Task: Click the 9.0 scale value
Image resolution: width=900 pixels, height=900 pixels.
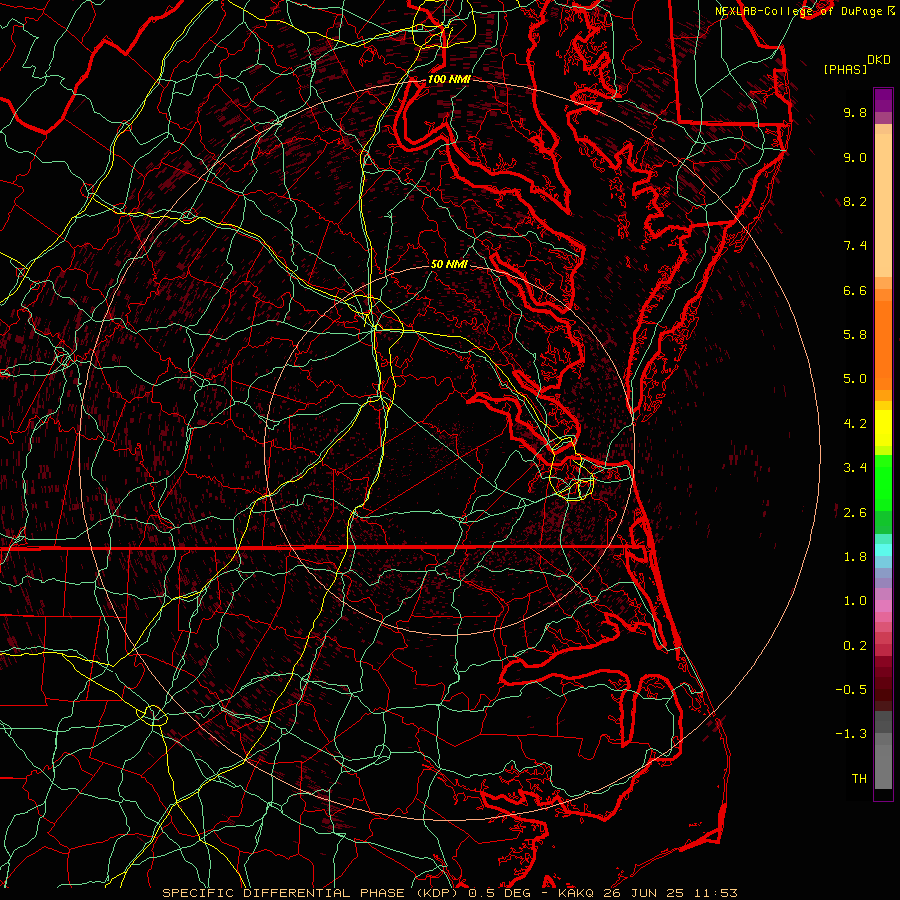Action: click(855, 157)
